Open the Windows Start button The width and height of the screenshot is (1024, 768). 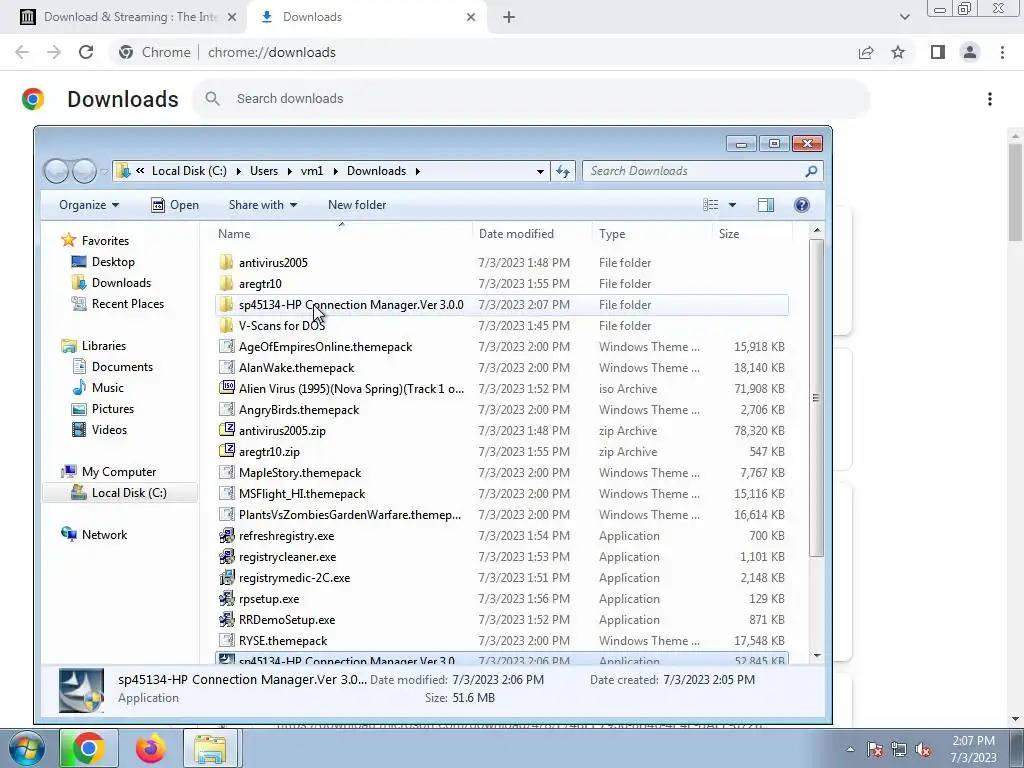[27, 748]
